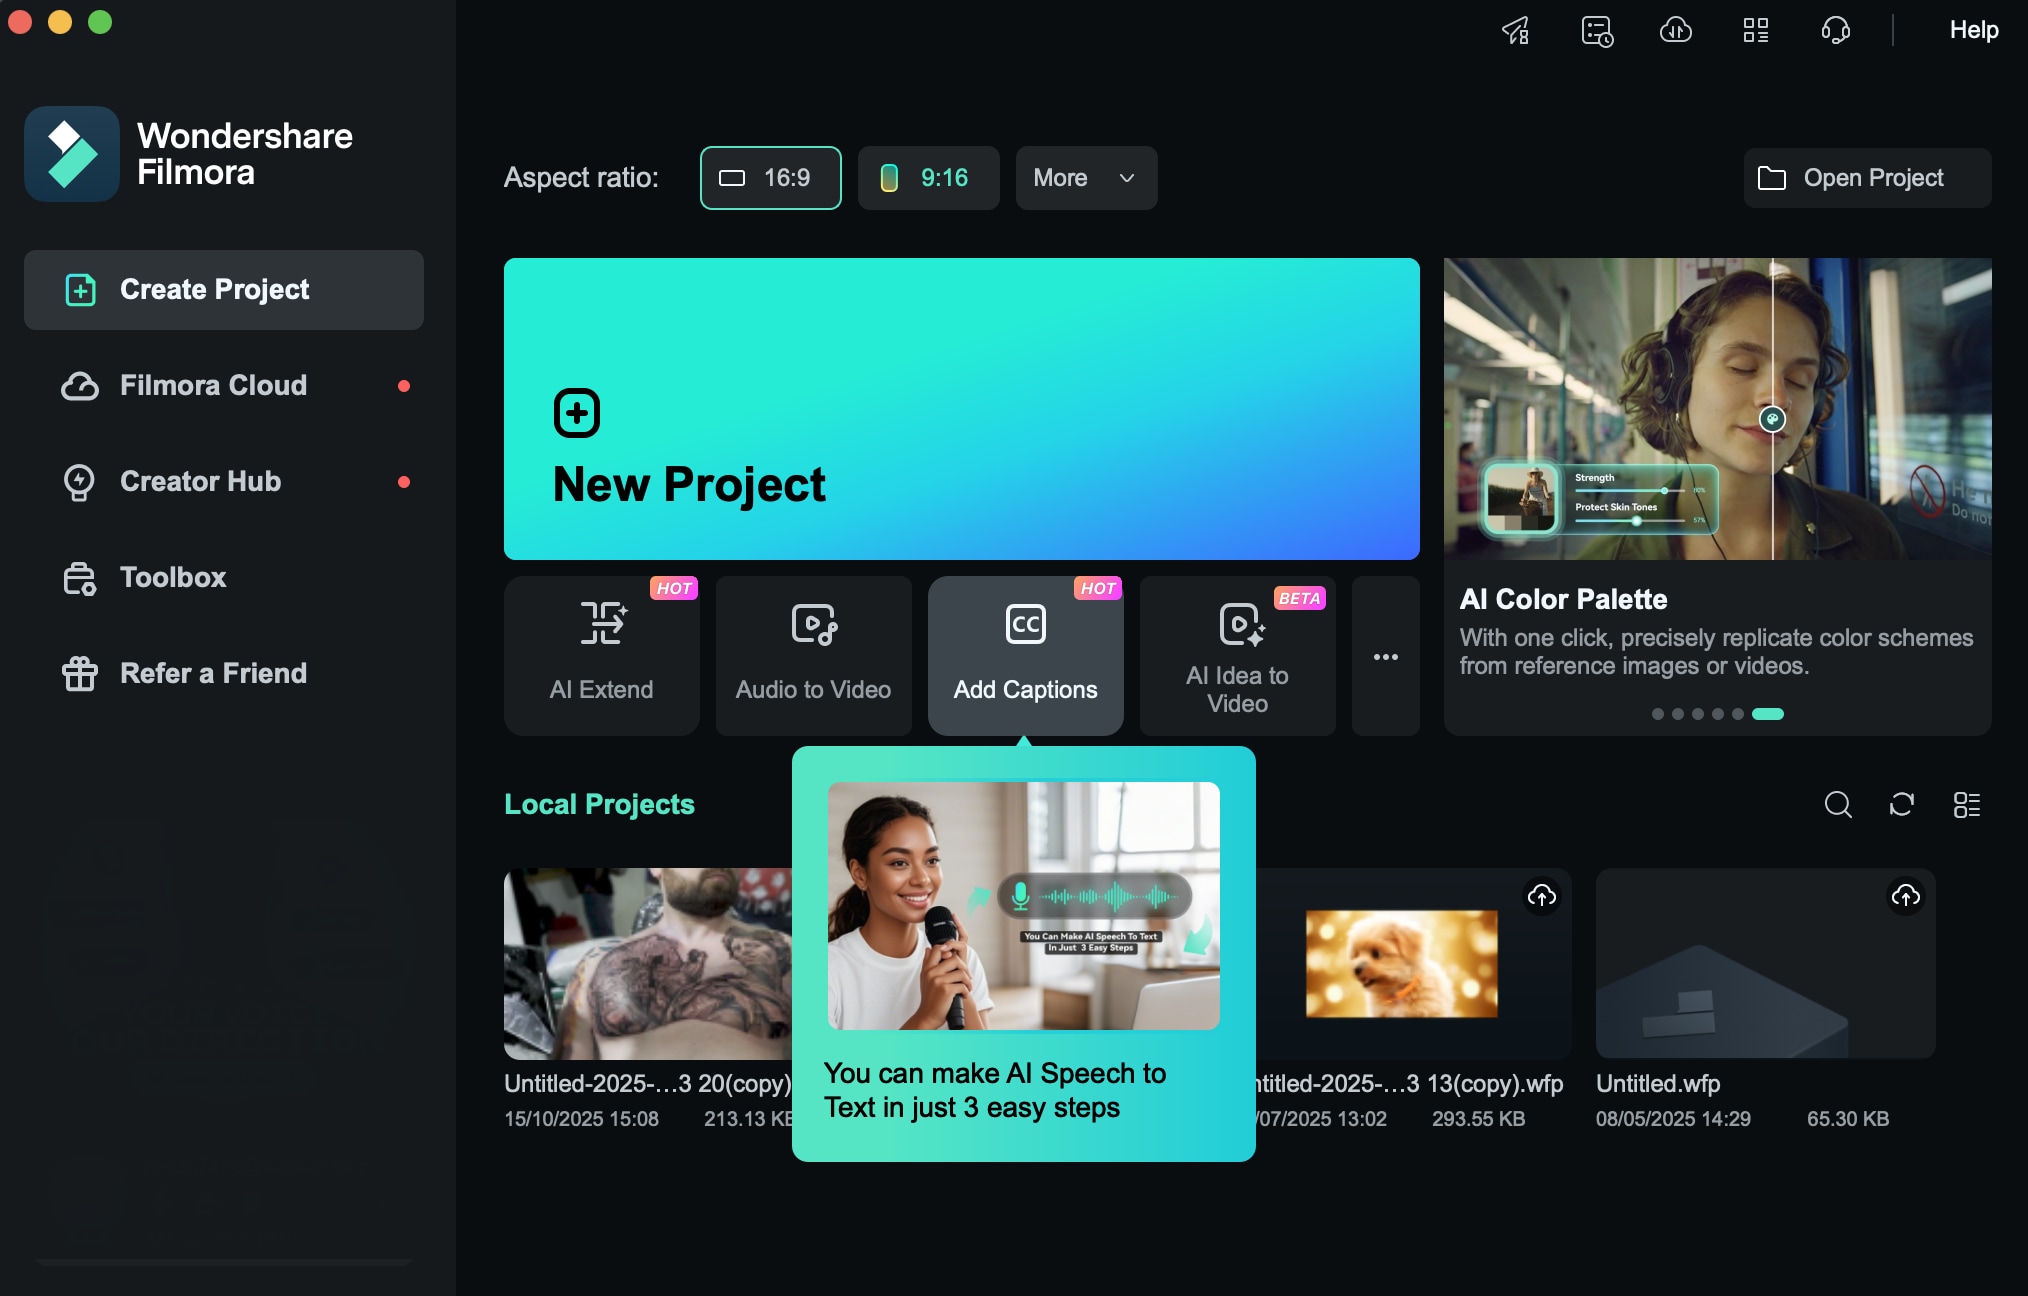
Task: Open the search icon in Local Projects
Action: (1838, 805)
